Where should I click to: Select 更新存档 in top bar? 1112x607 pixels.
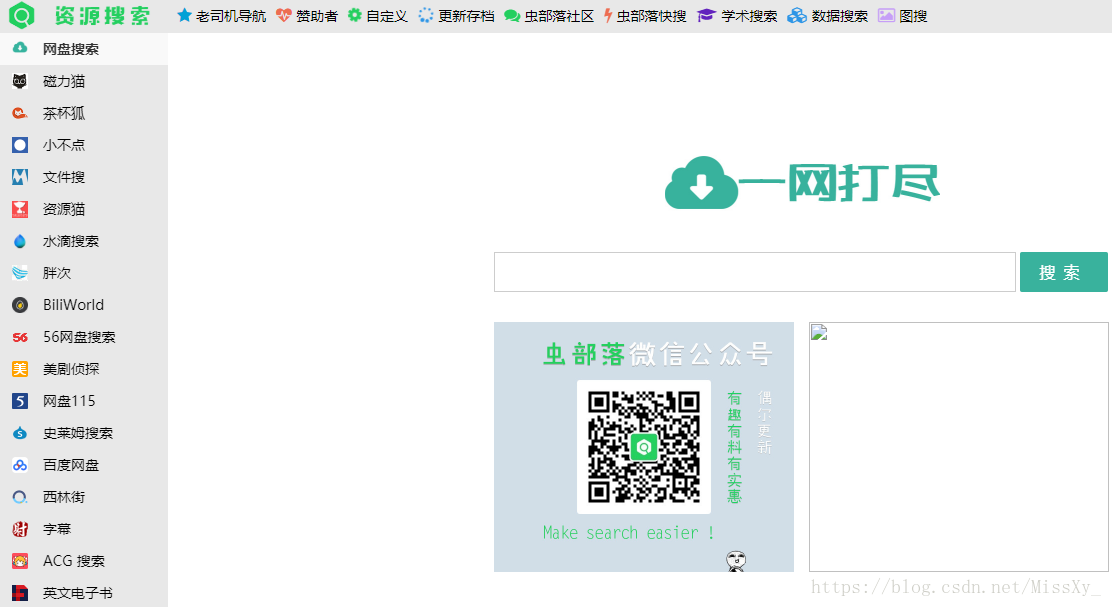click(466, 16)
